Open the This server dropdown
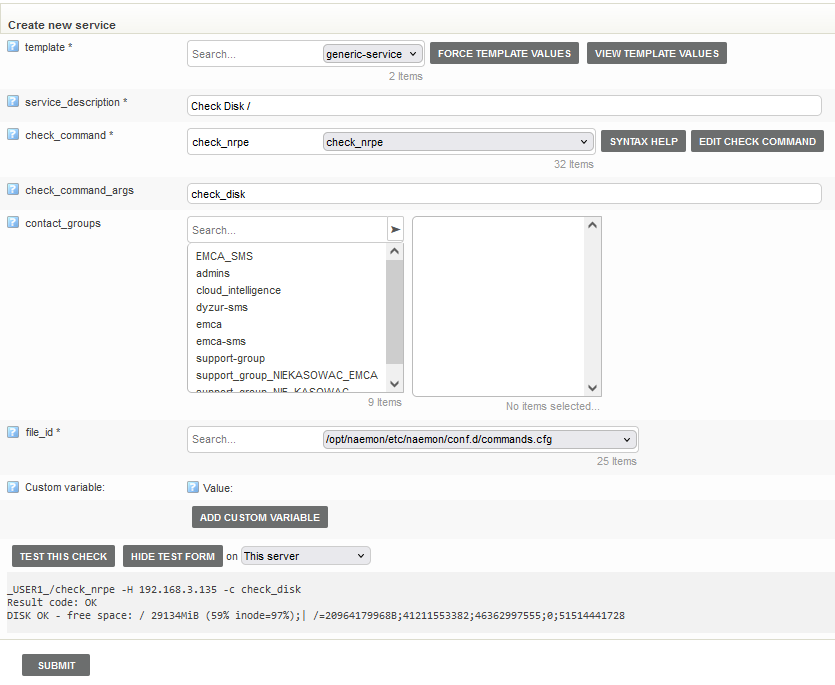 tap(305, 556)
